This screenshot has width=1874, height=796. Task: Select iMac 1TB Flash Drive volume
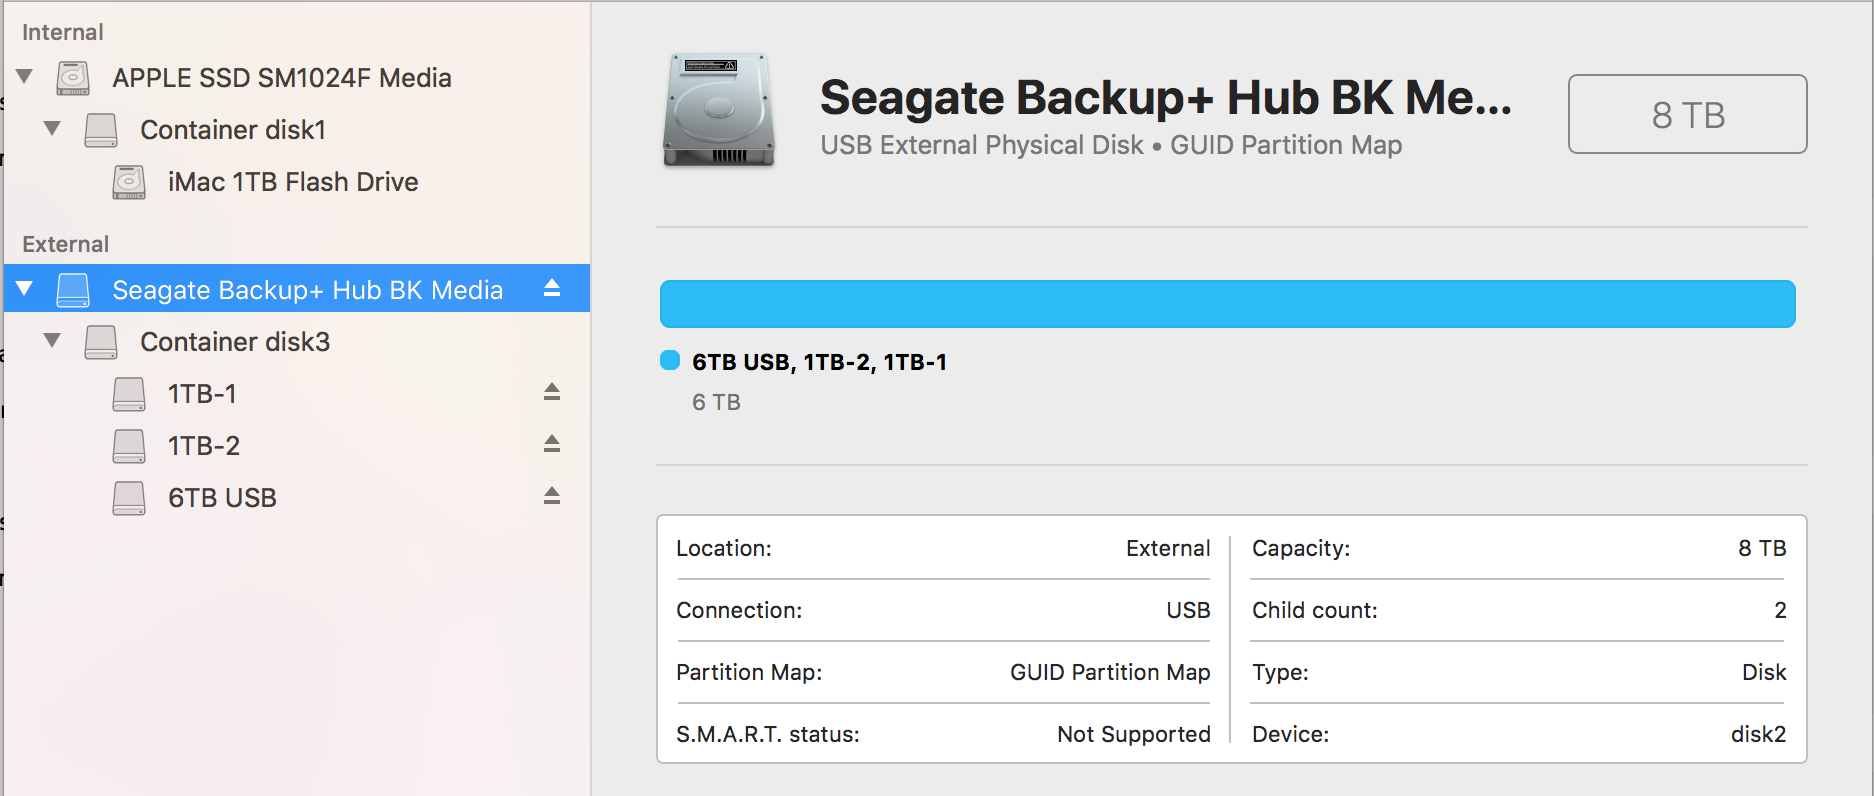click(293, 182)
